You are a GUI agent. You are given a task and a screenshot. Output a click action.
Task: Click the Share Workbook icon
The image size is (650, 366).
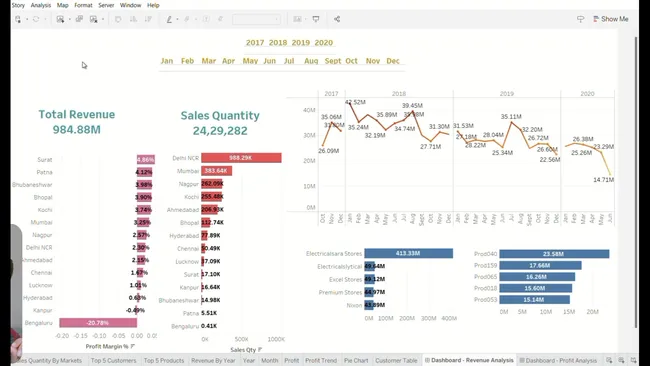337,19
